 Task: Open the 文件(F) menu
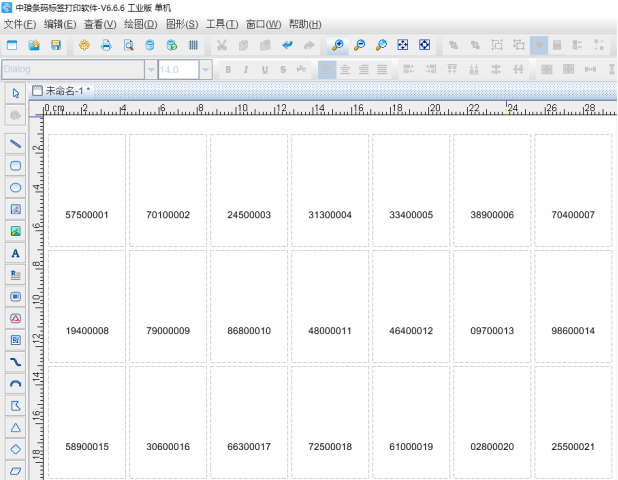[x=20, y=24]
